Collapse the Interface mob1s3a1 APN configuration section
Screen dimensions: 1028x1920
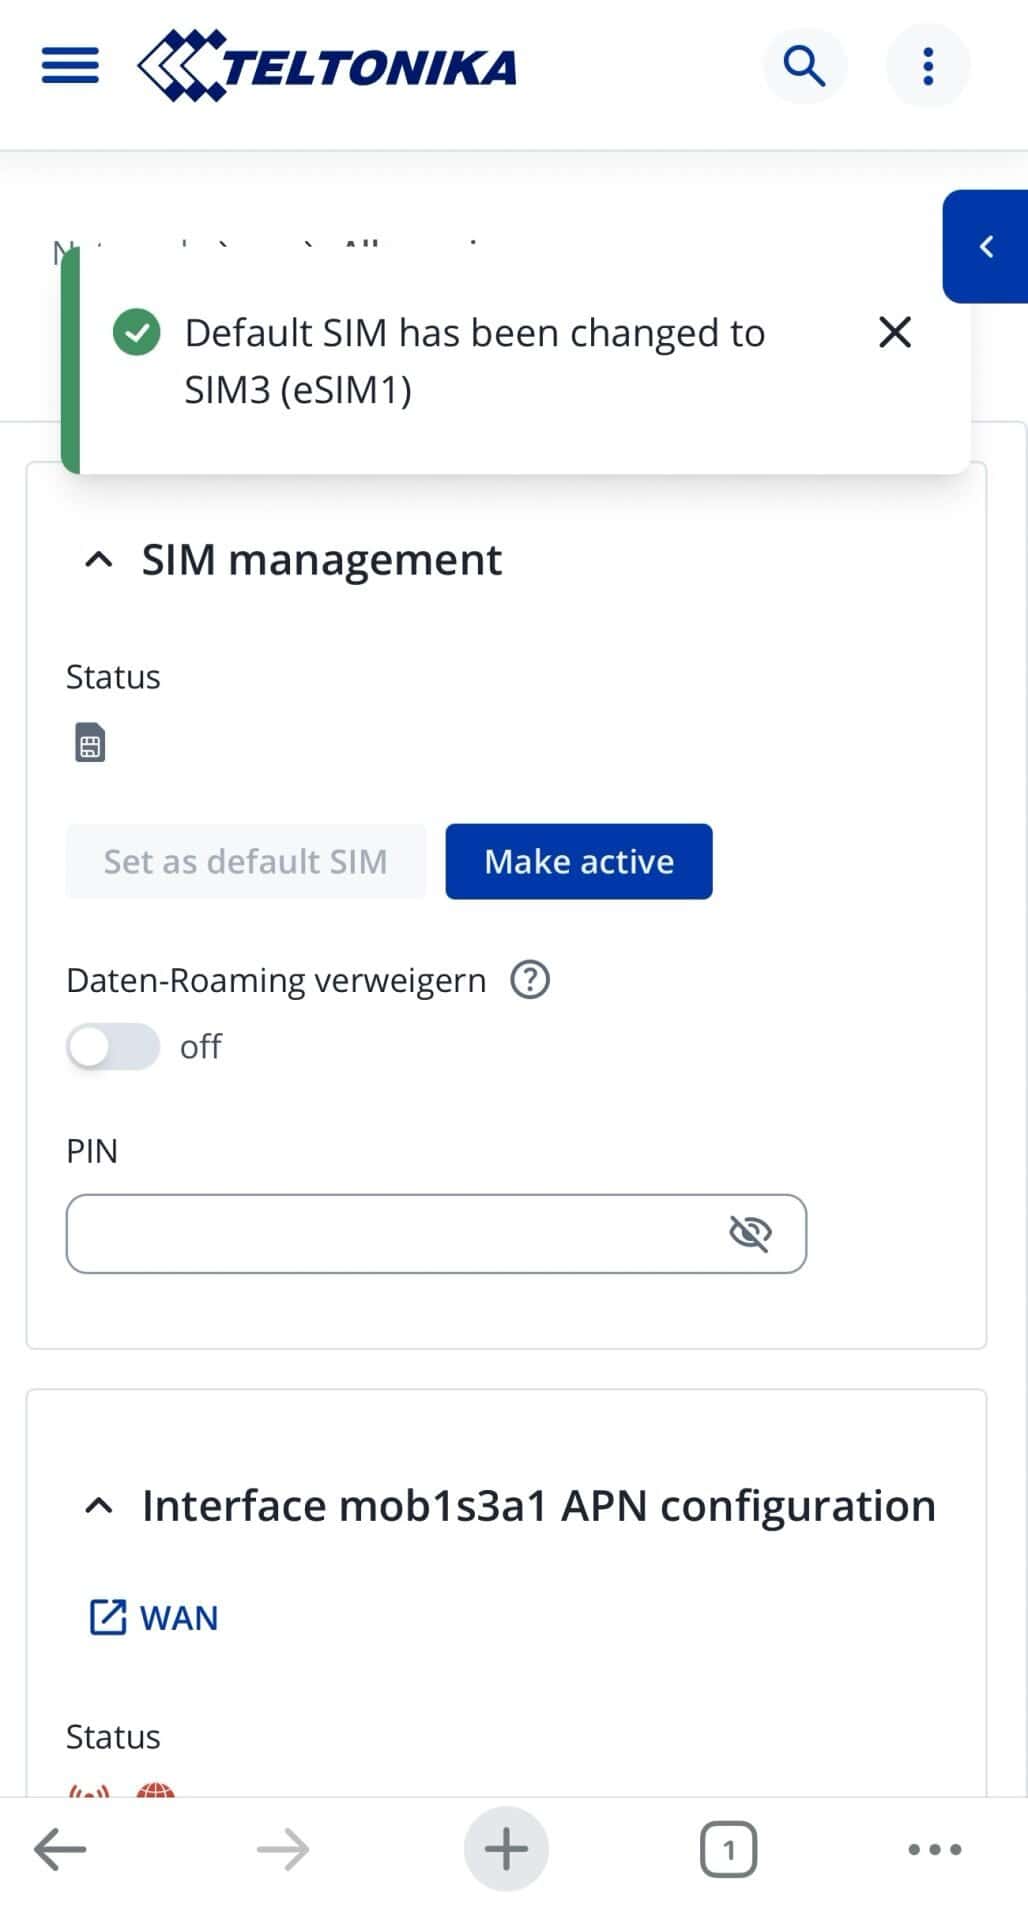(x=98, y=1504)
